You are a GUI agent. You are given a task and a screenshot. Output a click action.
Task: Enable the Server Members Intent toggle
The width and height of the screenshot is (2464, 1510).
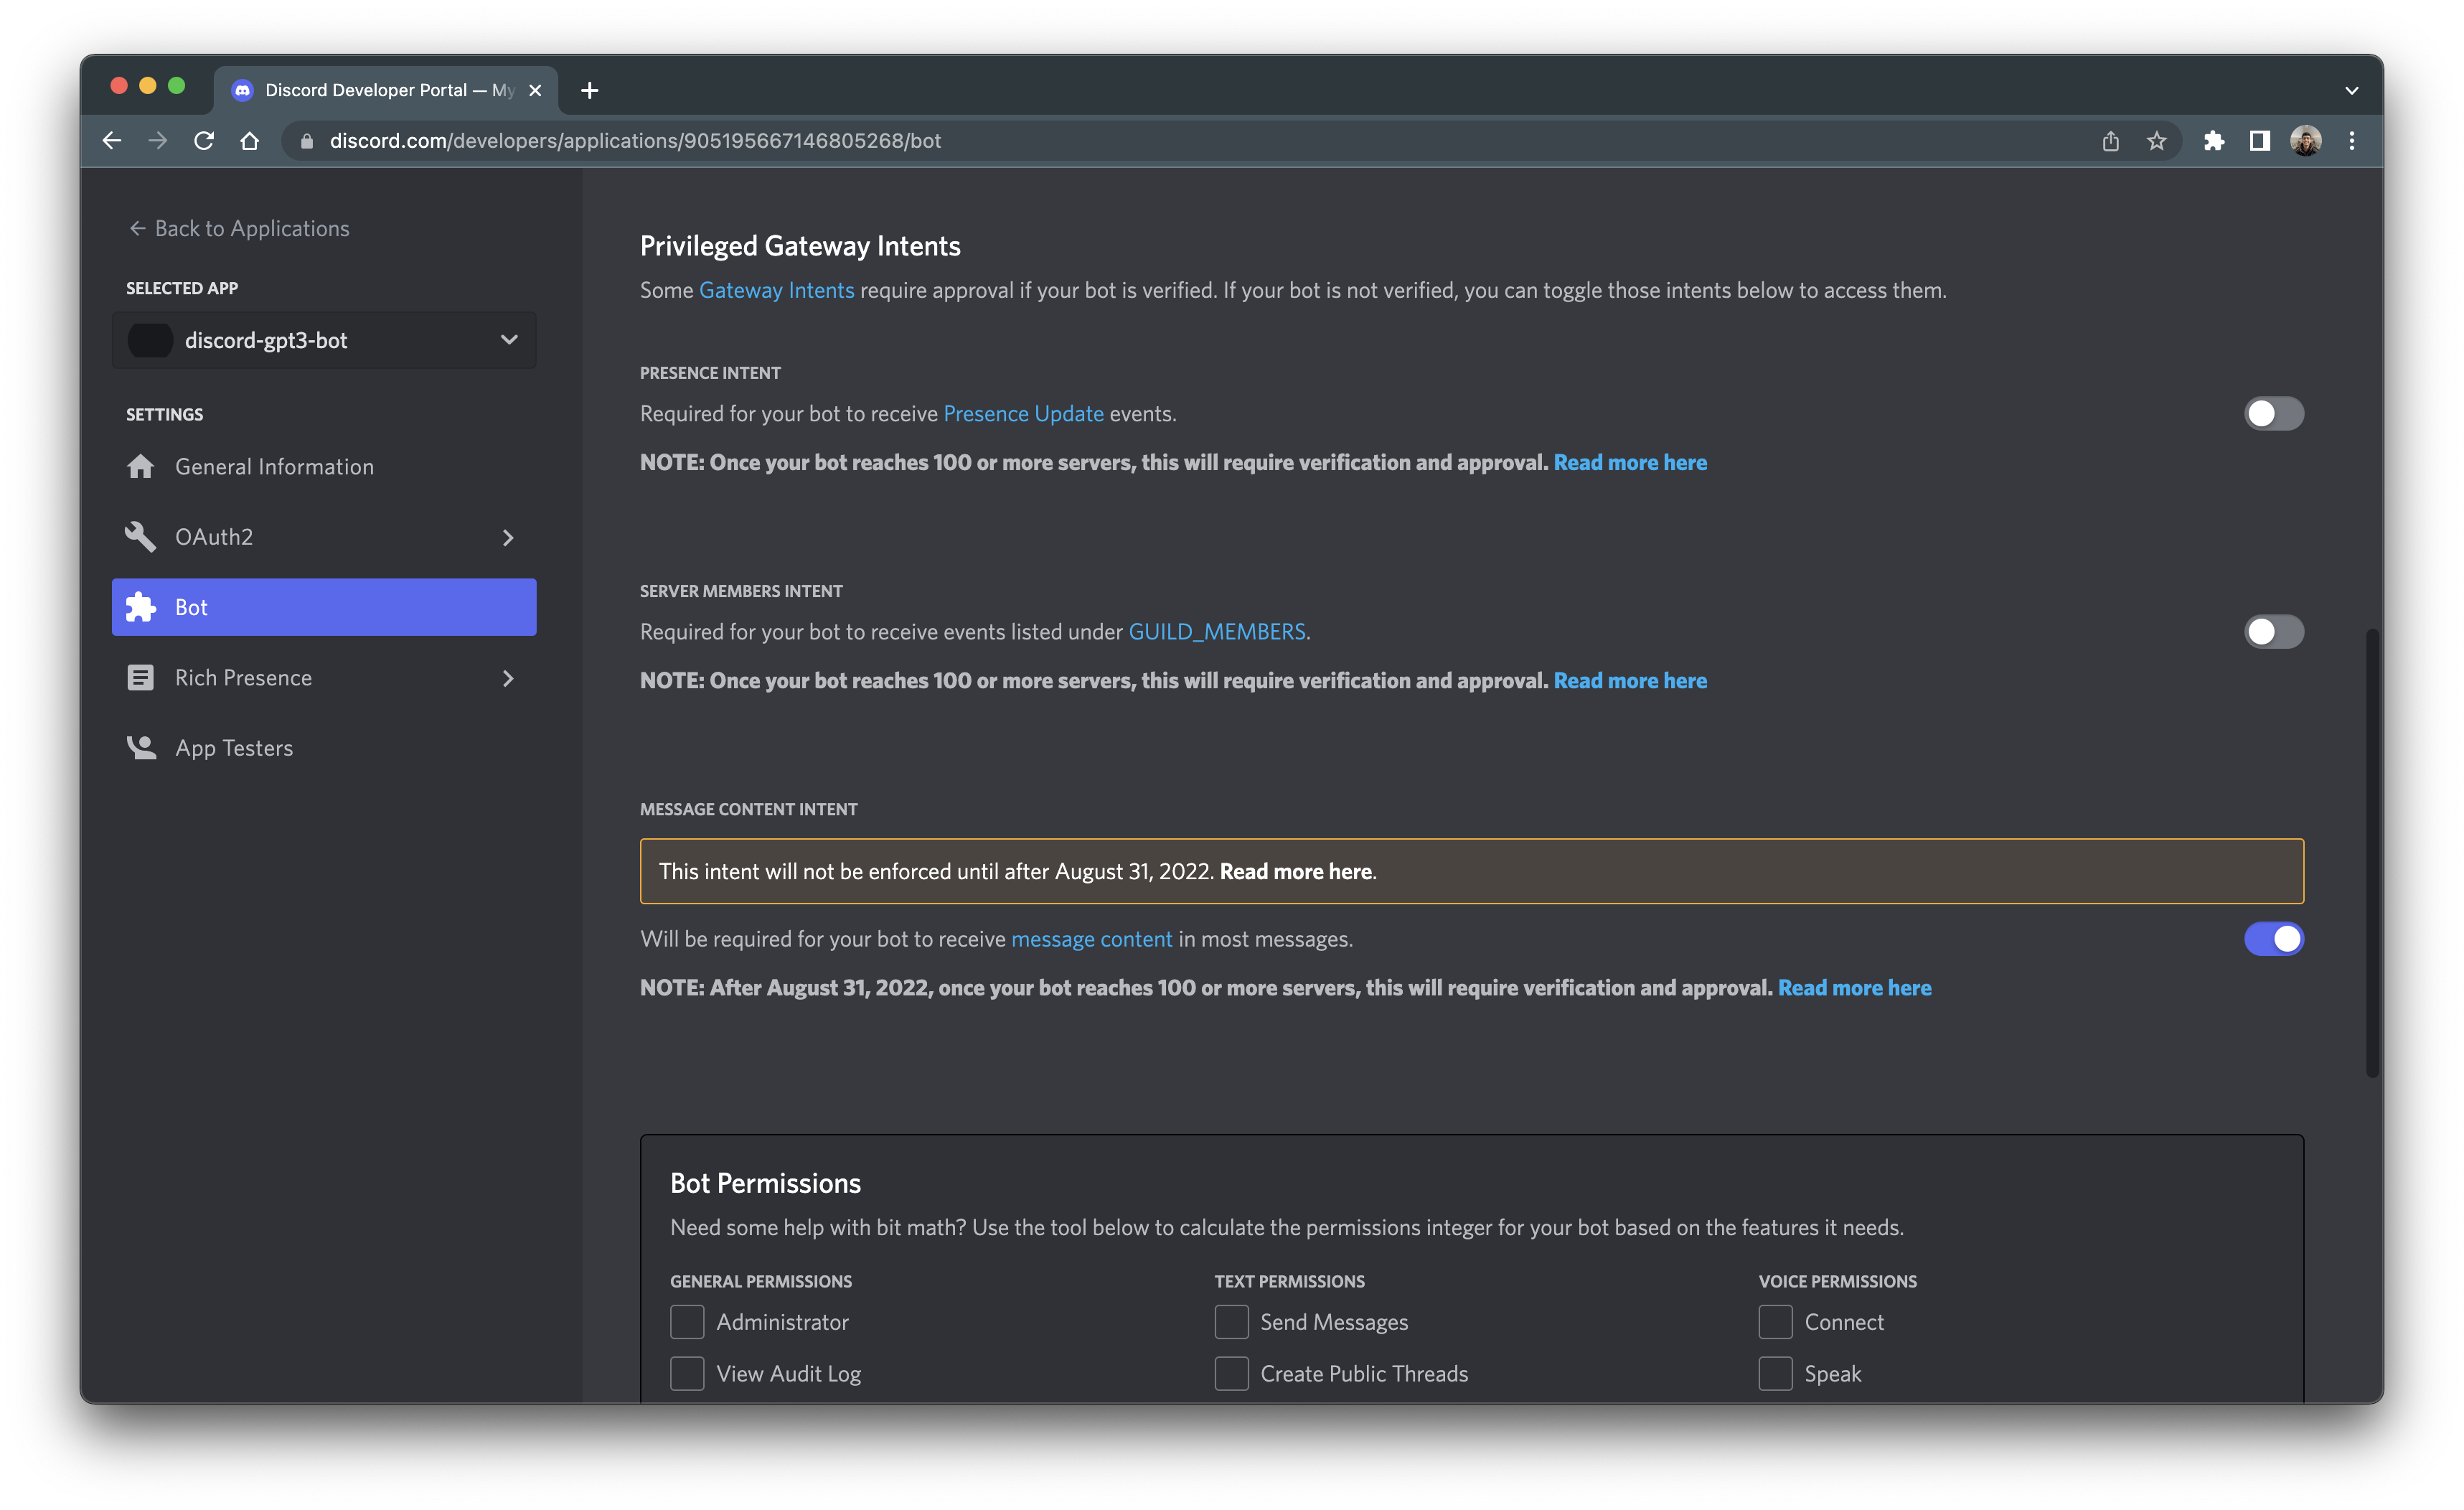pyautogui.click(x=2273, y=632)
